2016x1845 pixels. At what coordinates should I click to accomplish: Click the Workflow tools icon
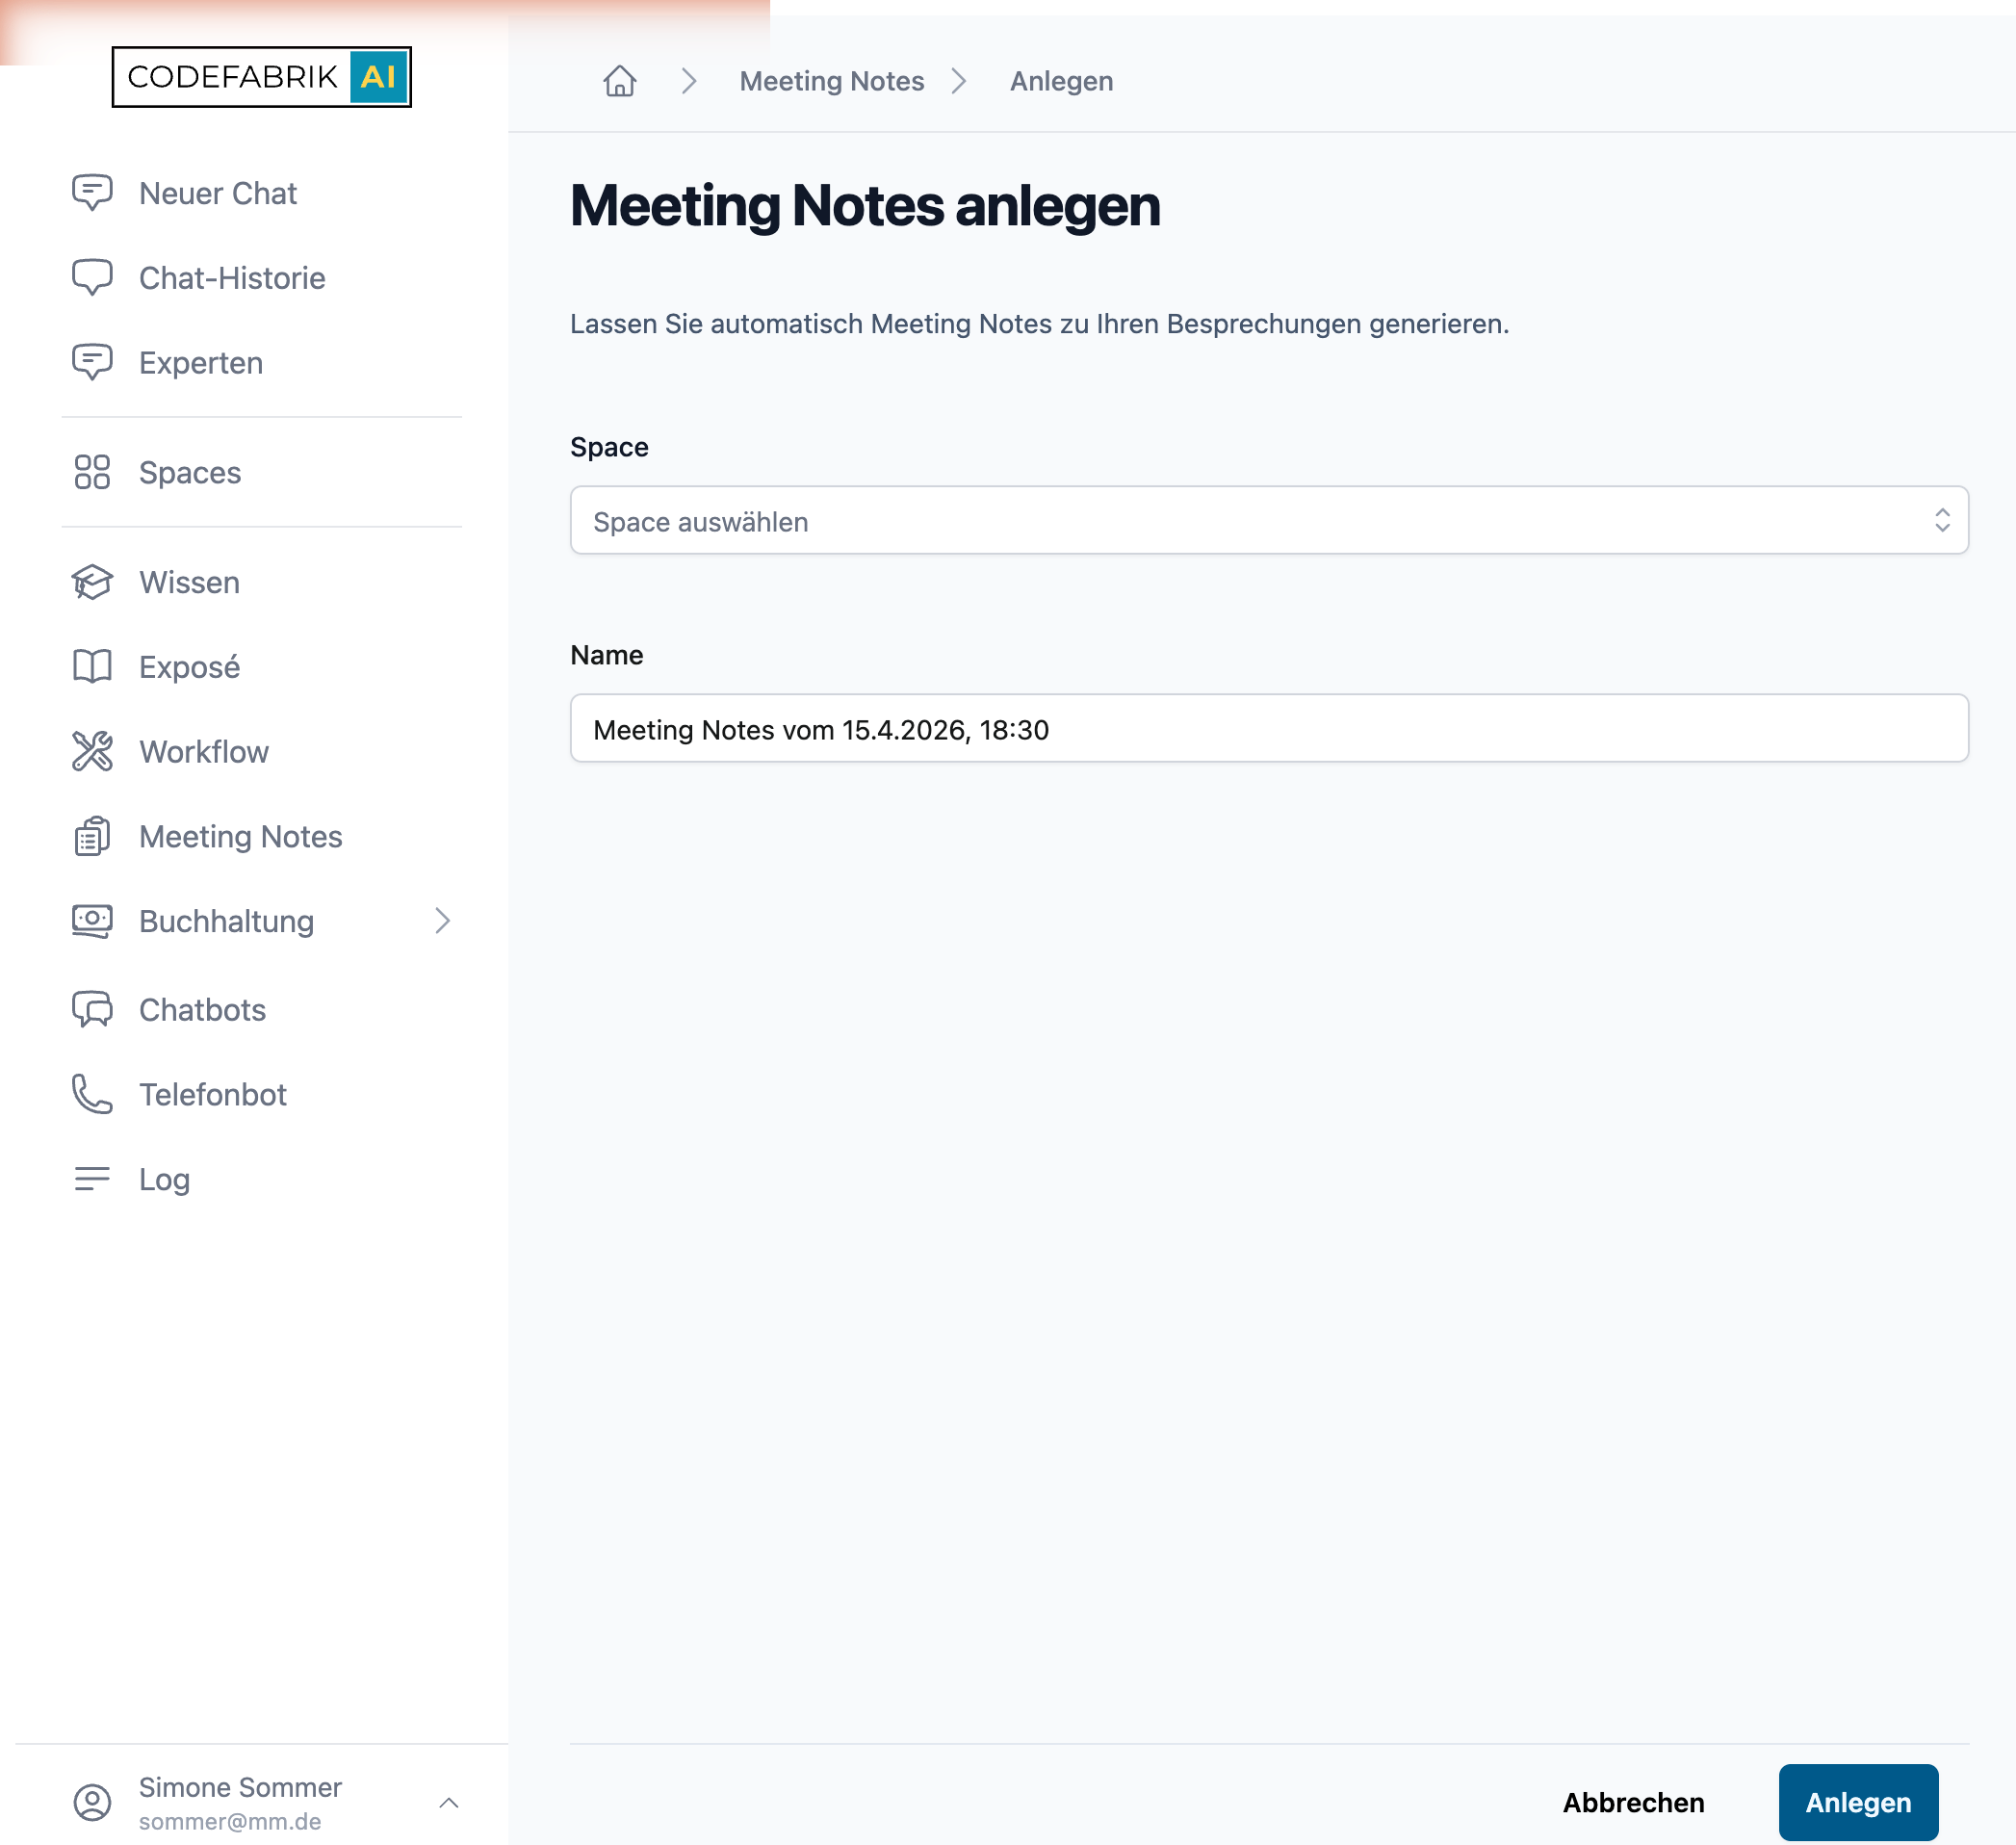pyautogui.click(x=92, y=752)
